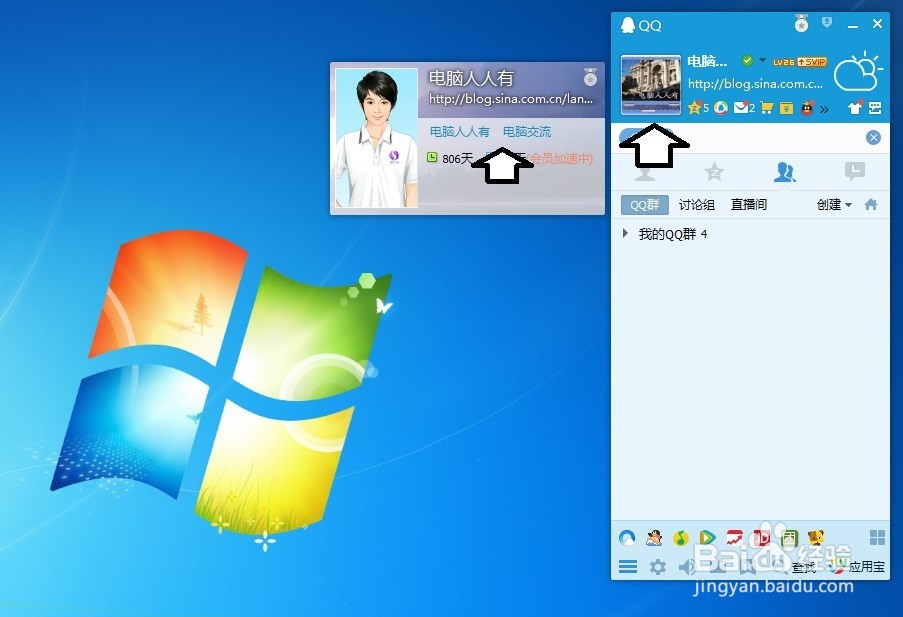Select the 讨论组 sub-tab
903x617 pixels.
click(697, 205)
